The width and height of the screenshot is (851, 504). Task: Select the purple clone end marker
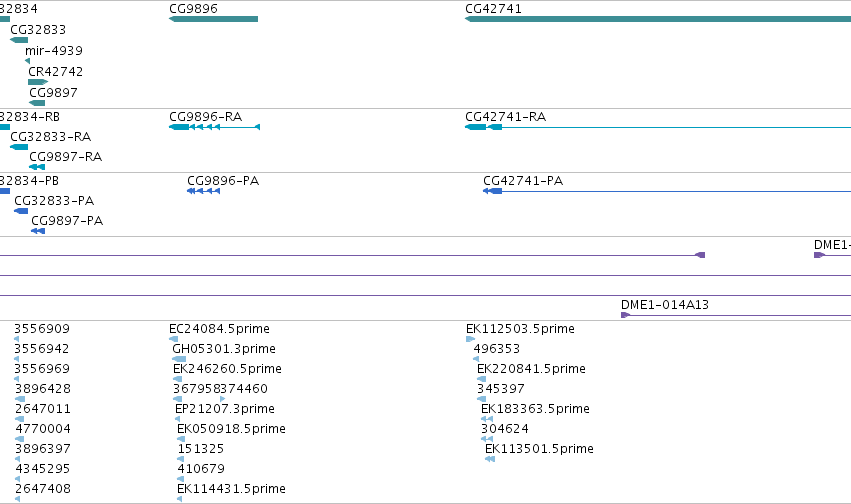pyautogui.click(x=700, y=255)
